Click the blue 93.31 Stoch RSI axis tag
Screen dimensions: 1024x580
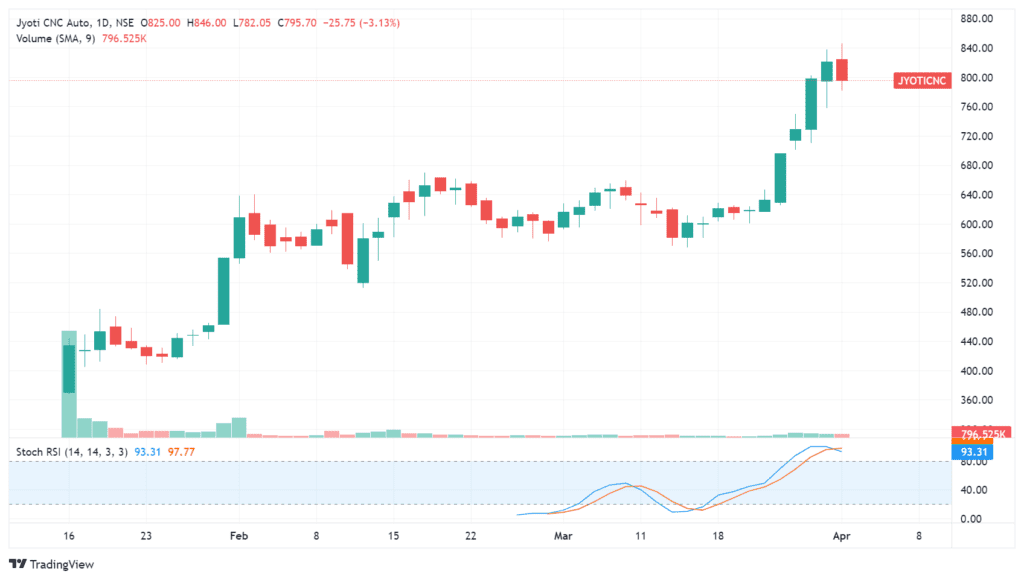(x=972, y=452)
